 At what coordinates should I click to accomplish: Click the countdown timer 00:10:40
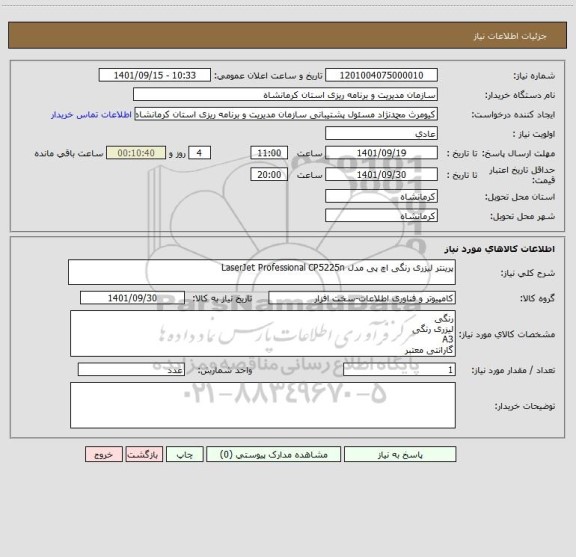coord(136,153)
